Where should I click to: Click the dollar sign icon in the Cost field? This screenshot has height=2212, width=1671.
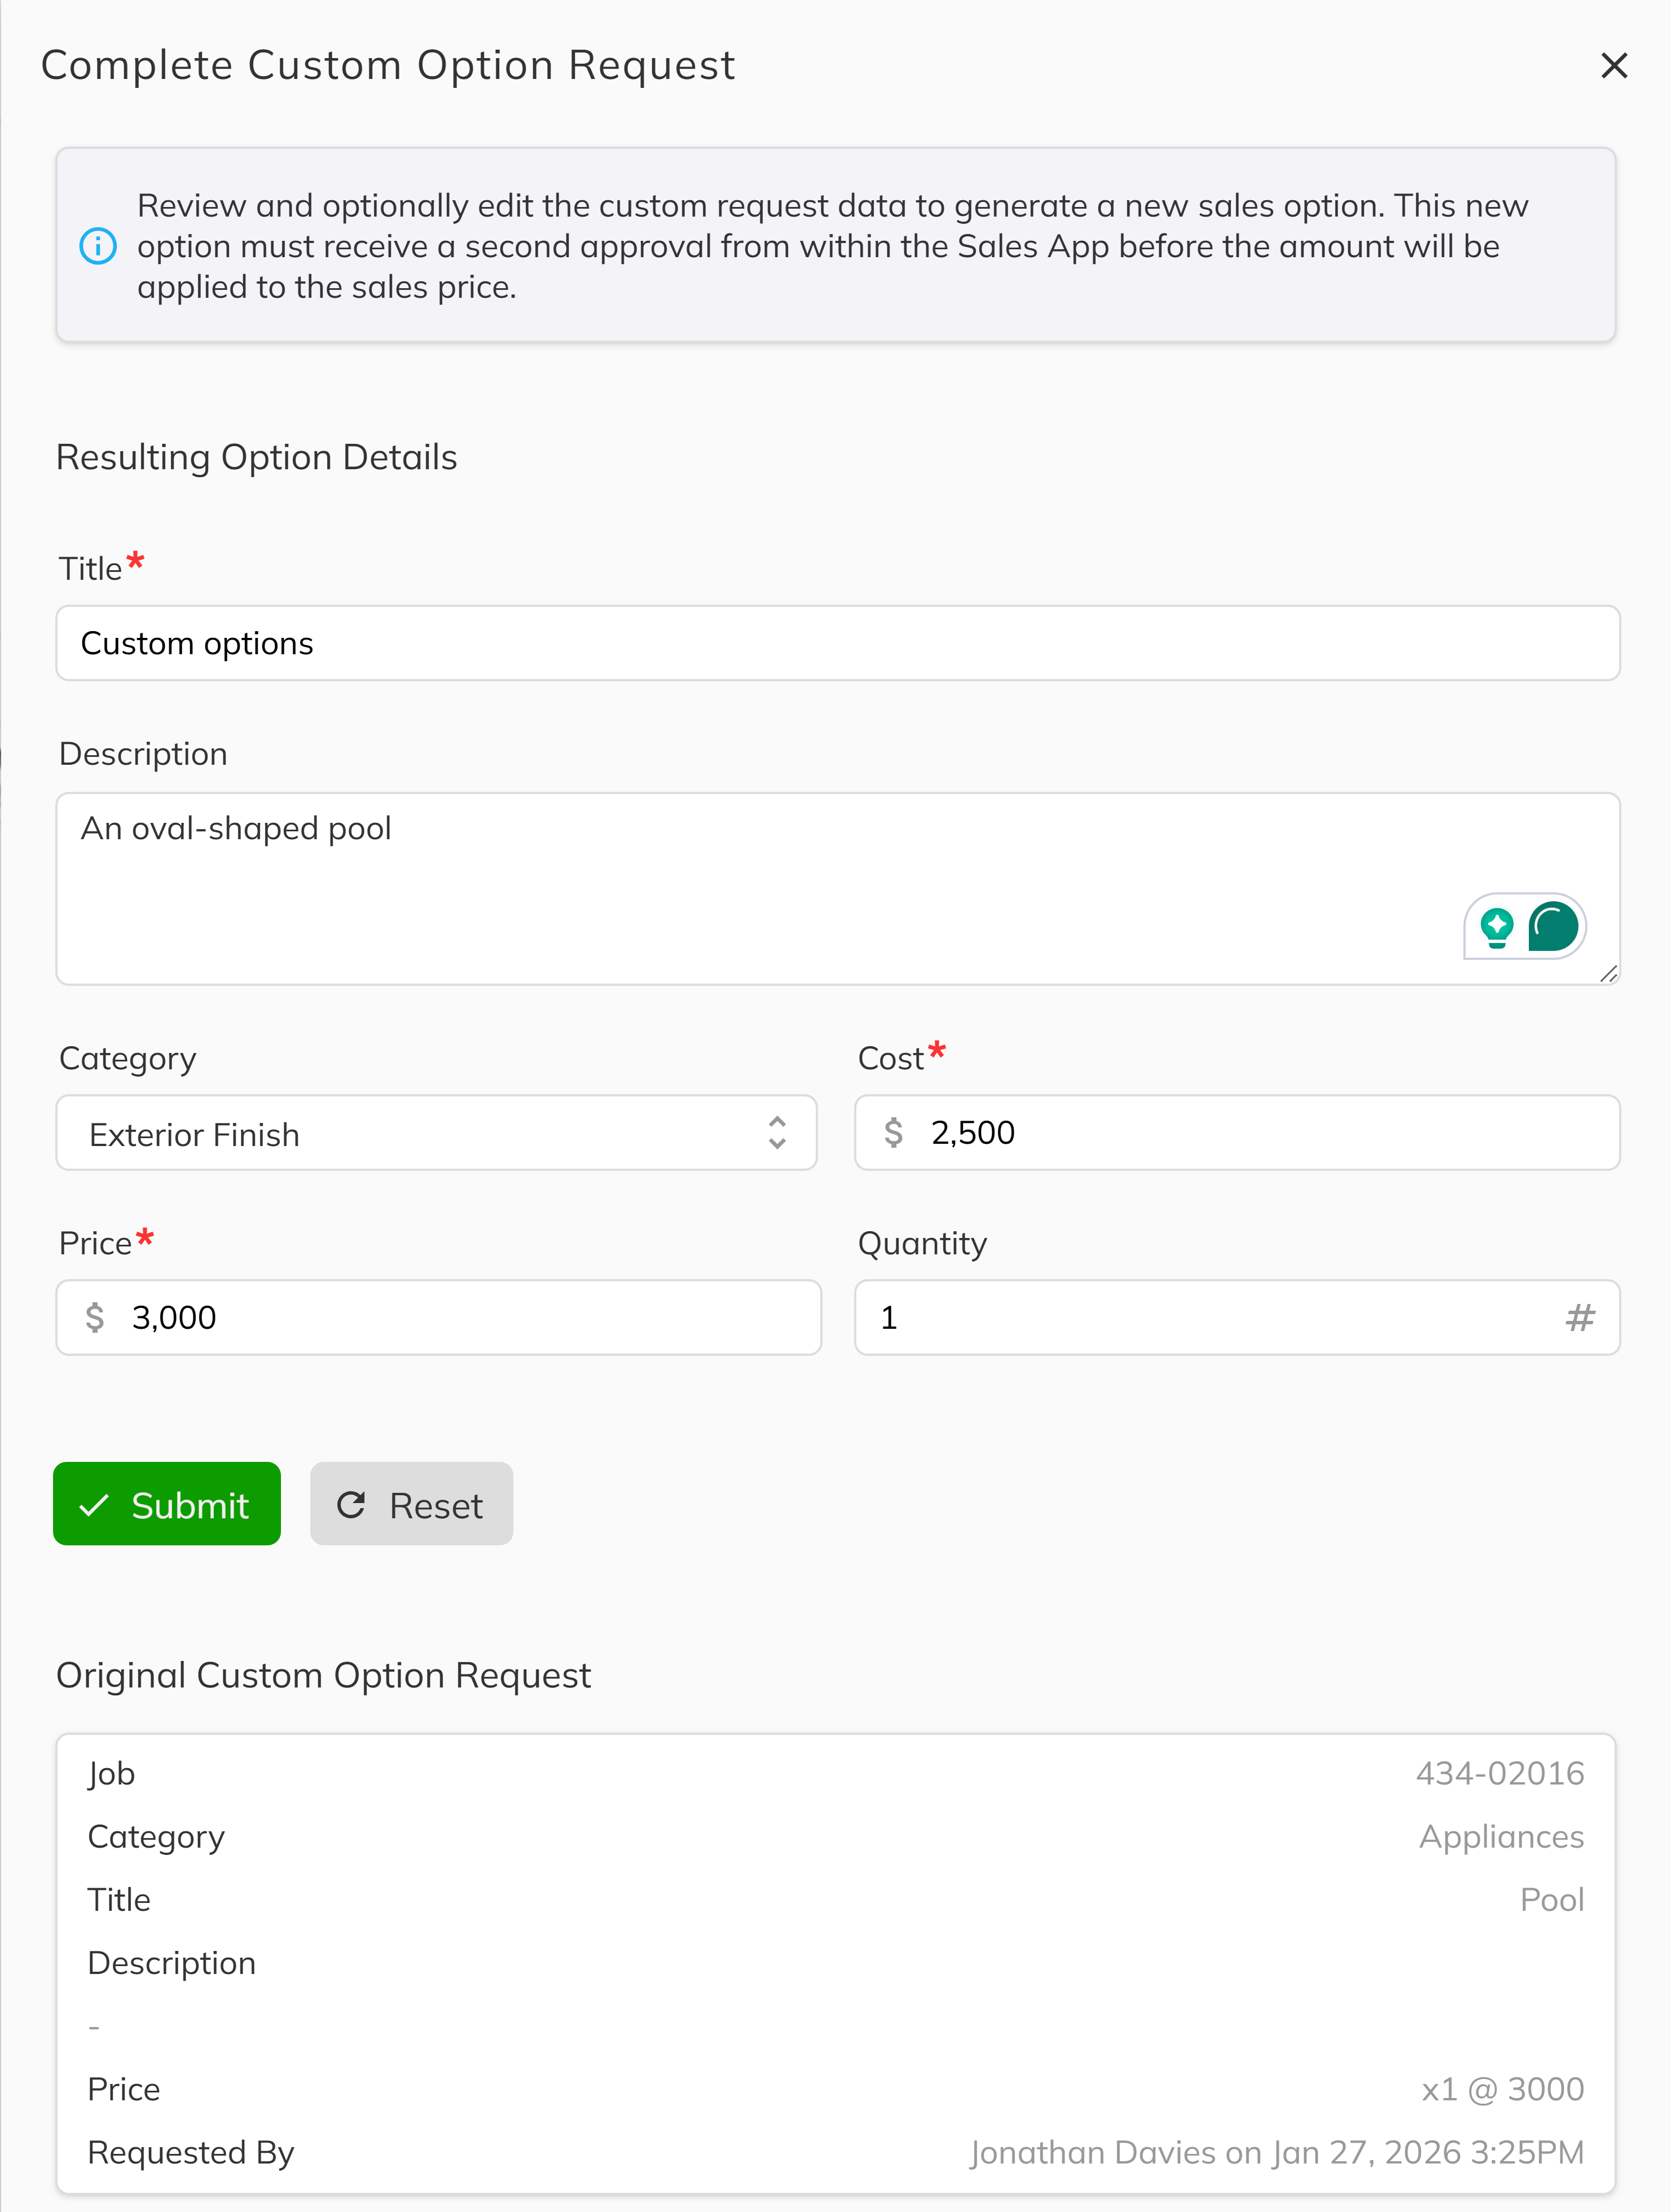[x=895, y=1132]
